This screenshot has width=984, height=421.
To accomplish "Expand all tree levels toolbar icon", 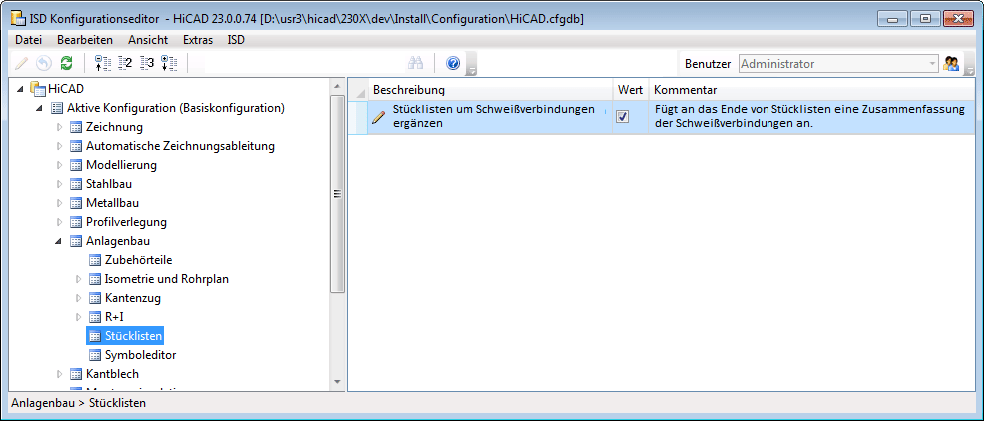I will tap(169, 63).
